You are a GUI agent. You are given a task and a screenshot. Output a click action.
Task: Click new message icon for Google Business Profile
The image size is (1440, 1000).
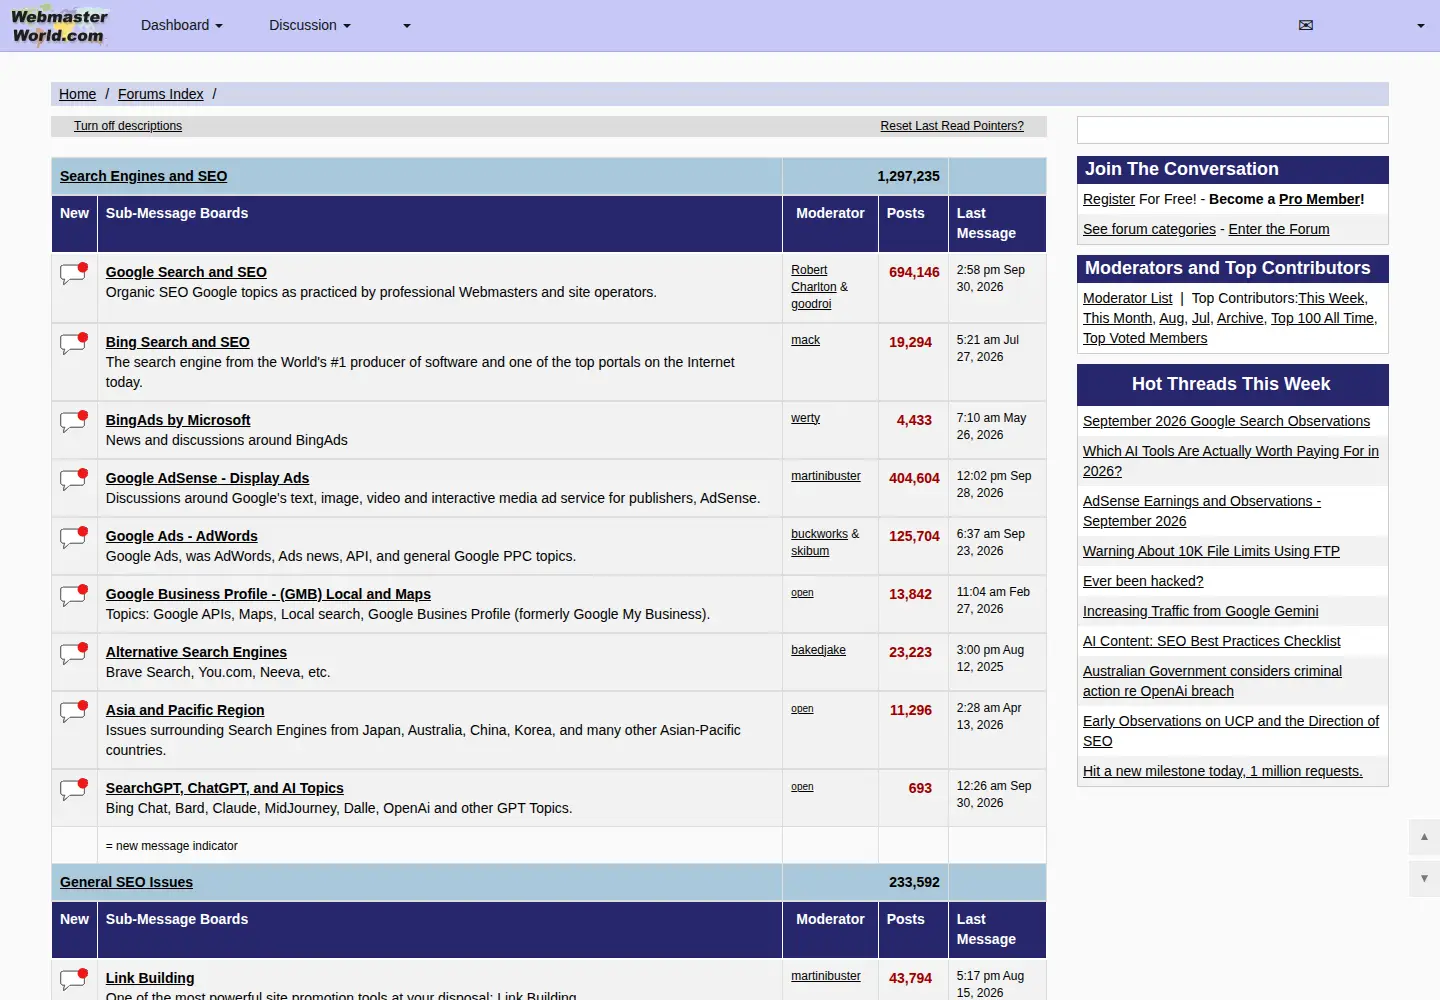74,595
